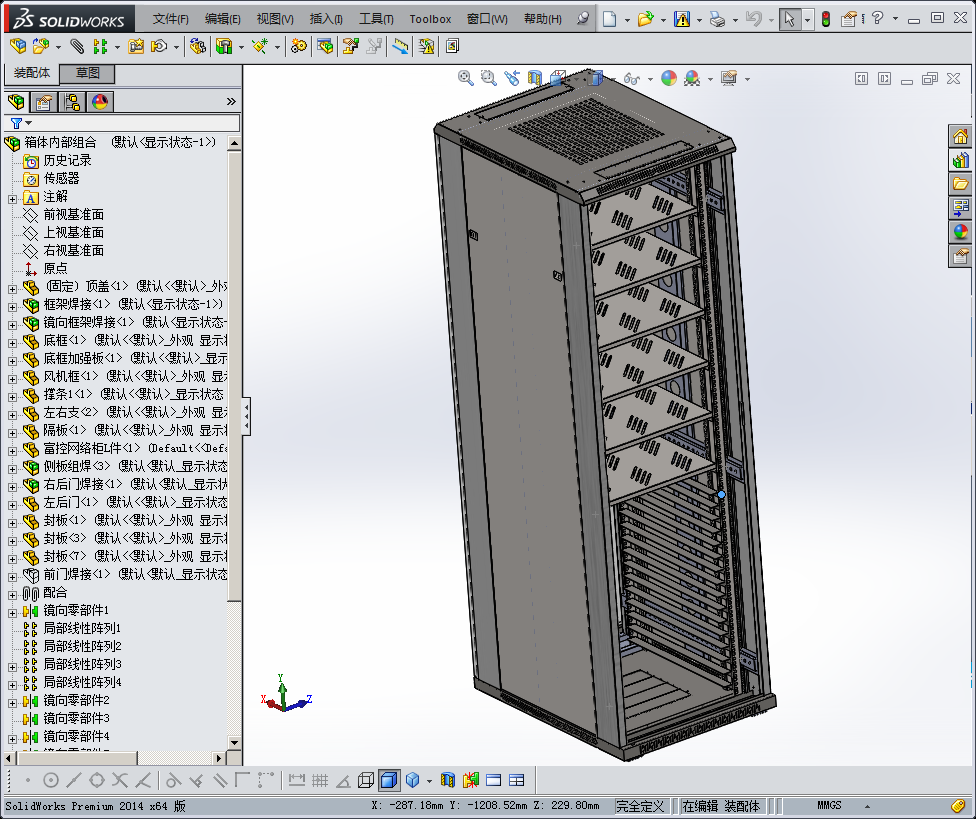
Task: Select the 原点 origin item
Action: (55, 269)
